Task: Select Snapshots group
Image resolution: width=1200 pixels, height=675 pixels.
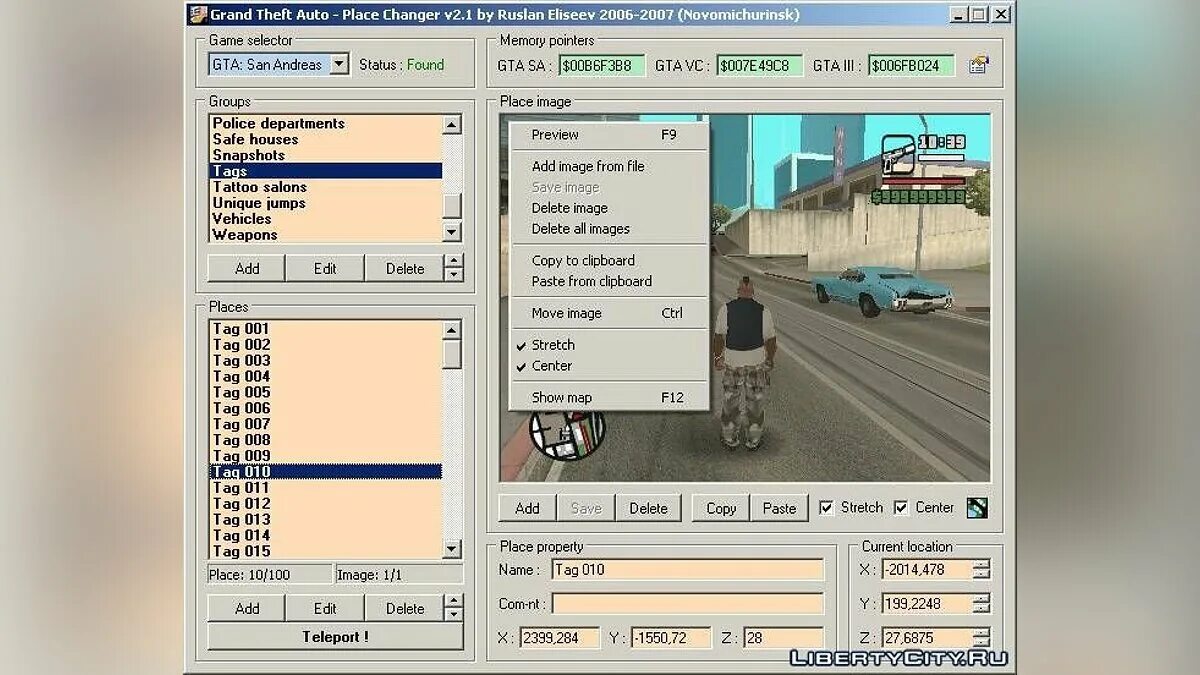Action: (x=326, y=155)
